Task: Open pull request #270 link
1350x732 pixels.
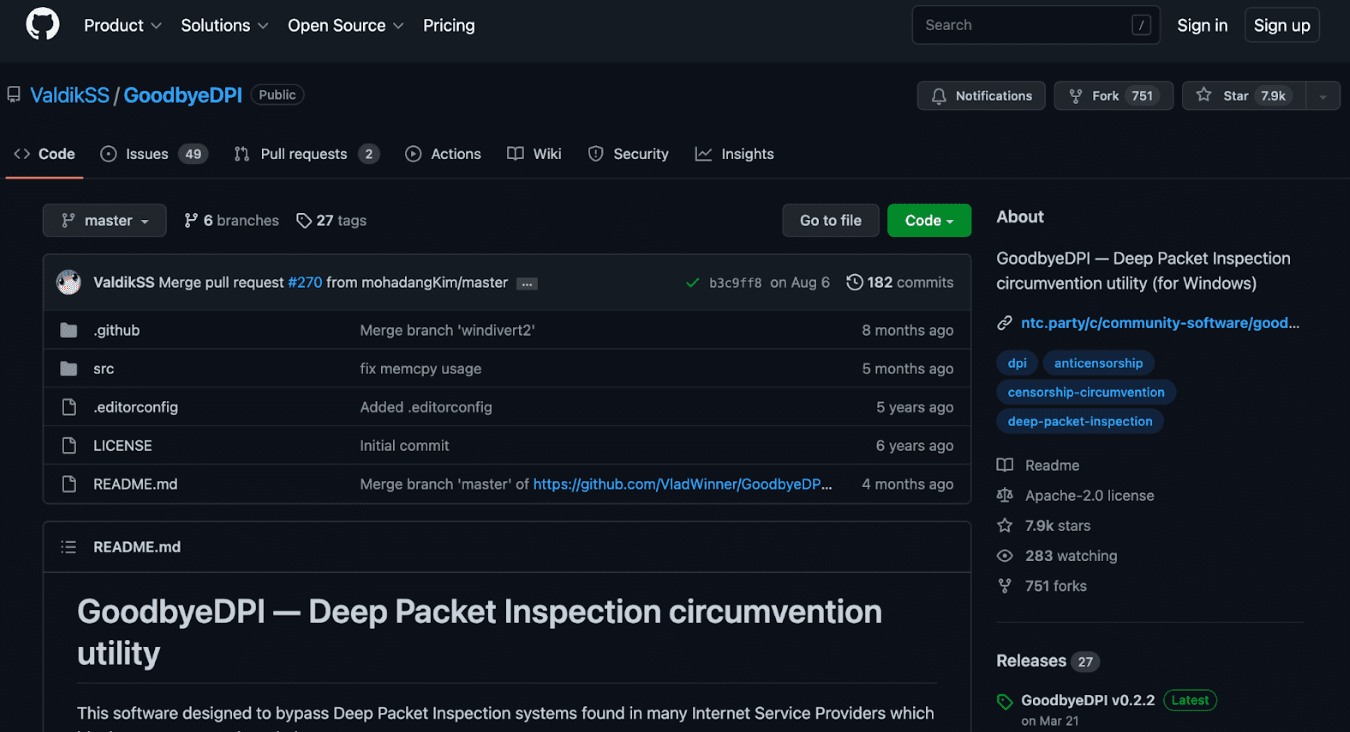Action: [x=305, y=283]
